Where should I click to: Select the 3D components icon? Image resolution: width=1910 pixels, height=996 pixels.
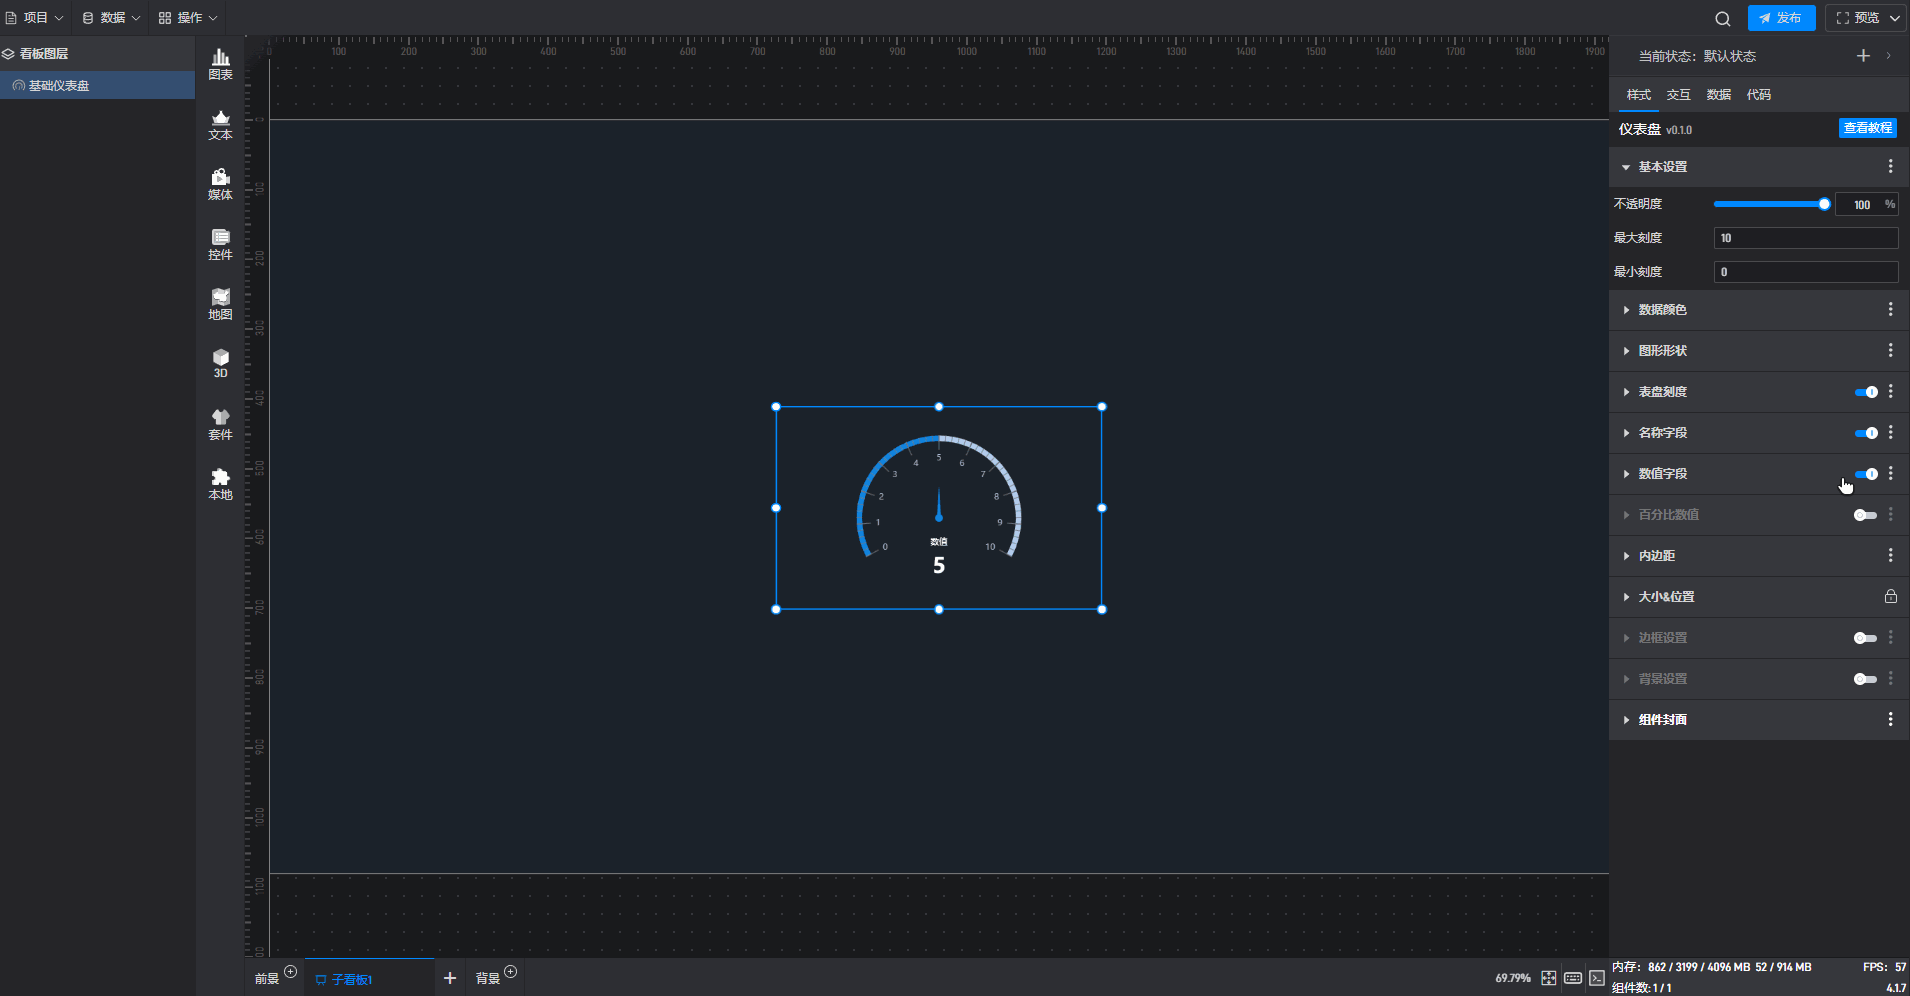coord(220,363)
